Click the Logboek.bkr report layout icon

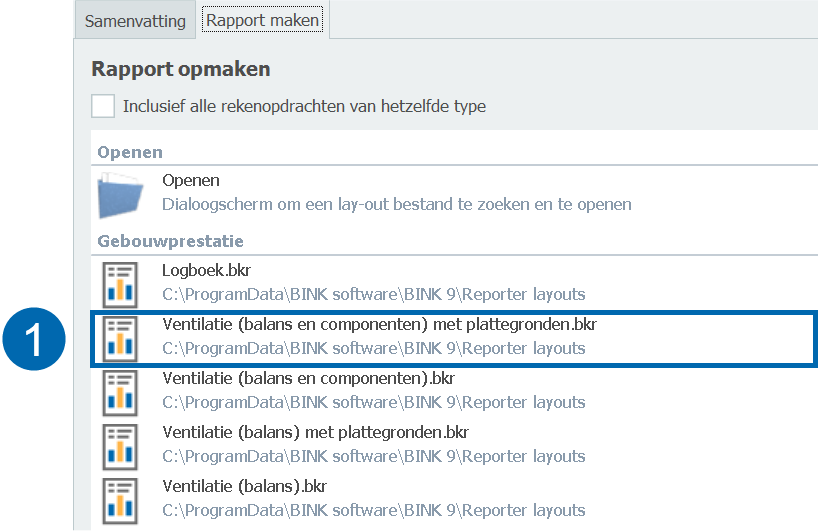(121, 283)
